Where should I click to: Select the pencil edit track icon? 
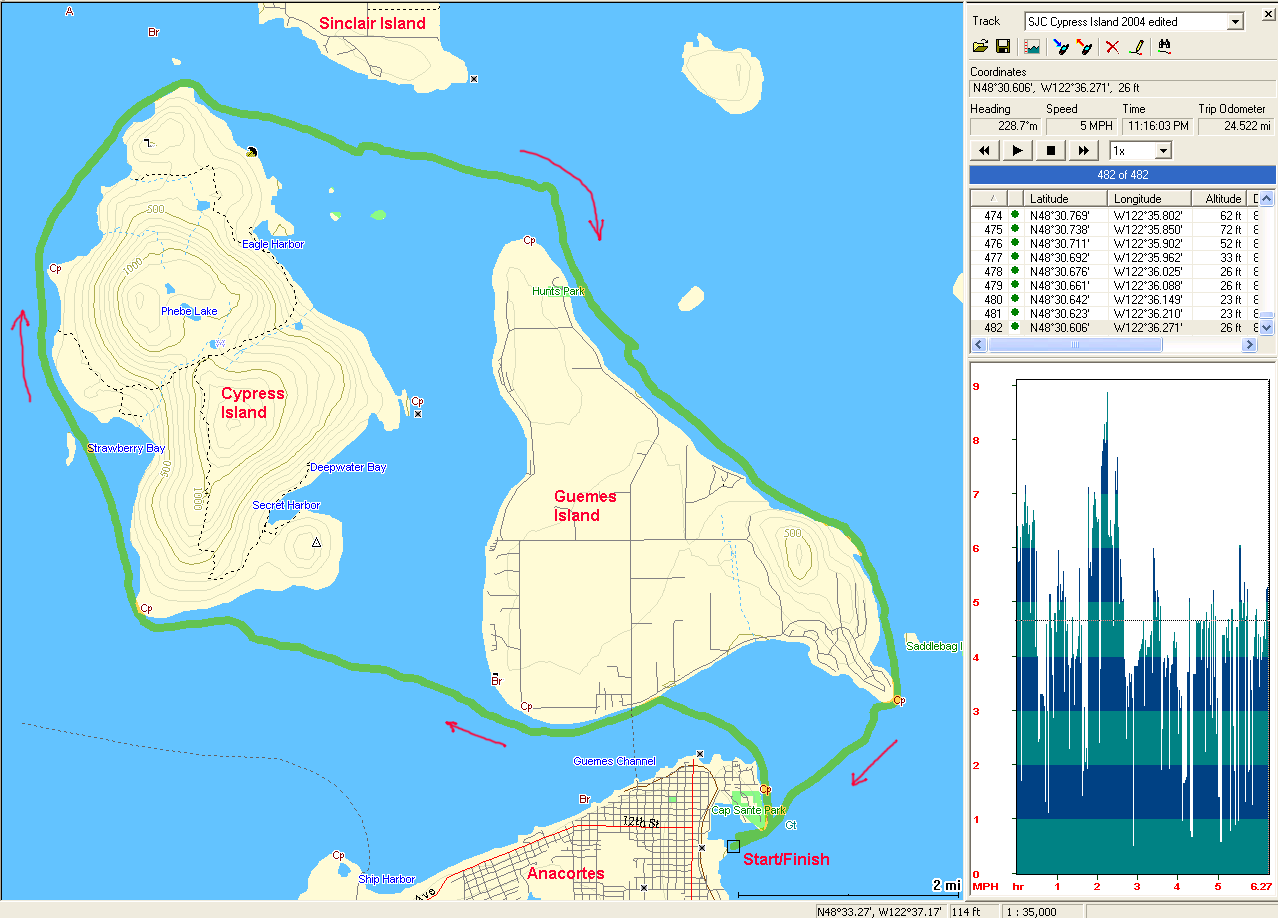[1136, 47]
